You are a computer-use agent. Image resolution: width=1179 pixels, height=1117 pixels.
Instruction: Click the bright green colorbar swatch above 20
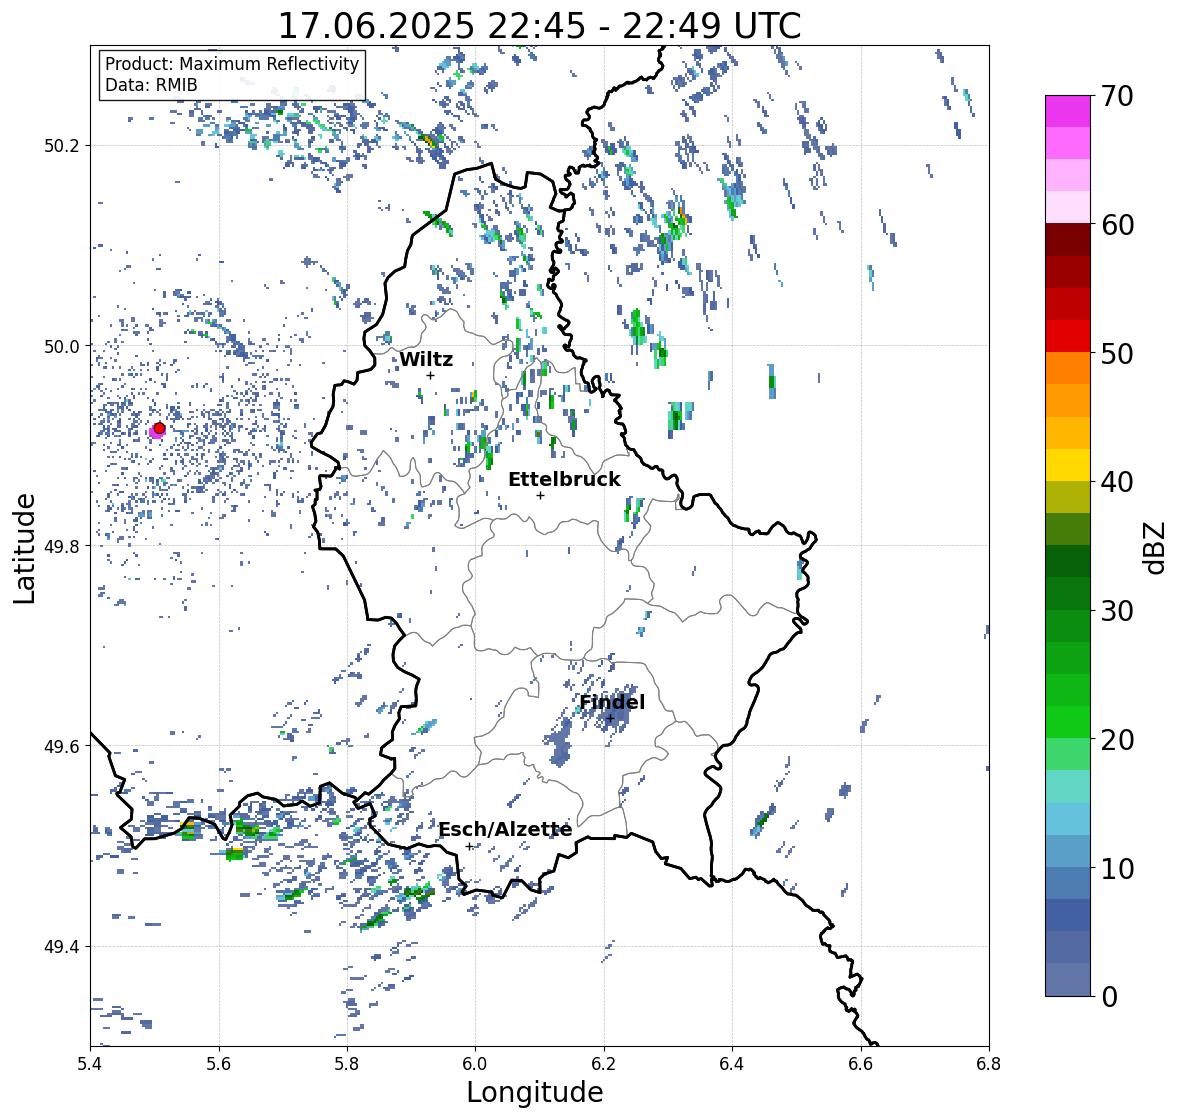(1068, 722)
